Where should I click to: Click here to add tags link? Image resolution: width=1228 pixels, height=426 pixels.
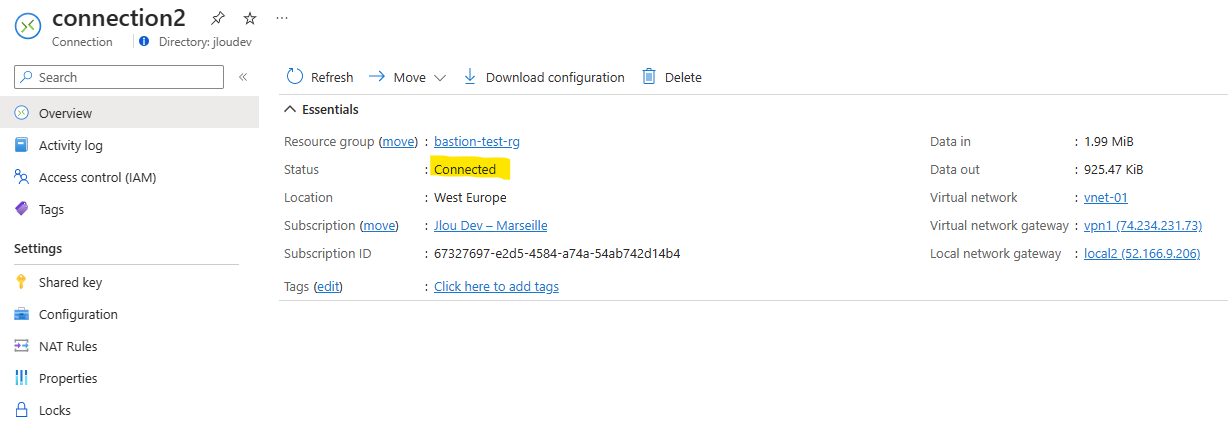(496, 286)
